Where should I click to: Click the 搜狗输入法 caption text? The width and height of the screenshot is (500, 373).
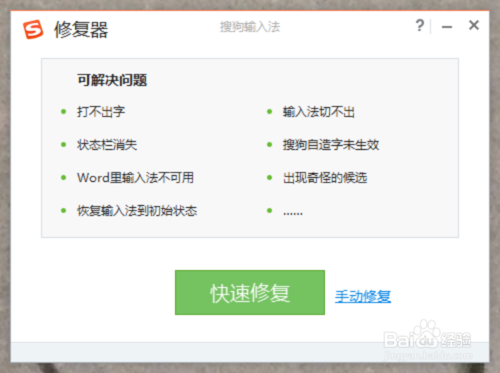coord(250,27)
